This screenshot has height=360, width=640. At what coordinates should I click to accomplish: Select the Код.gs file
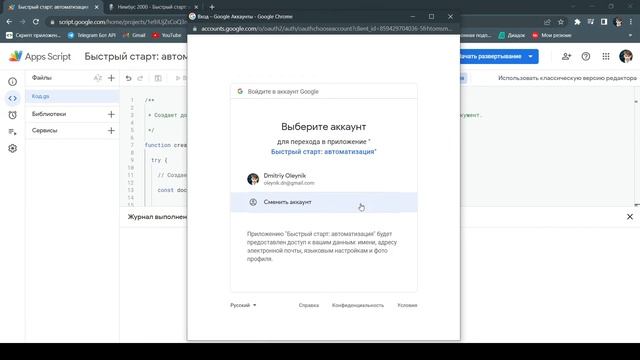(73, 96)
